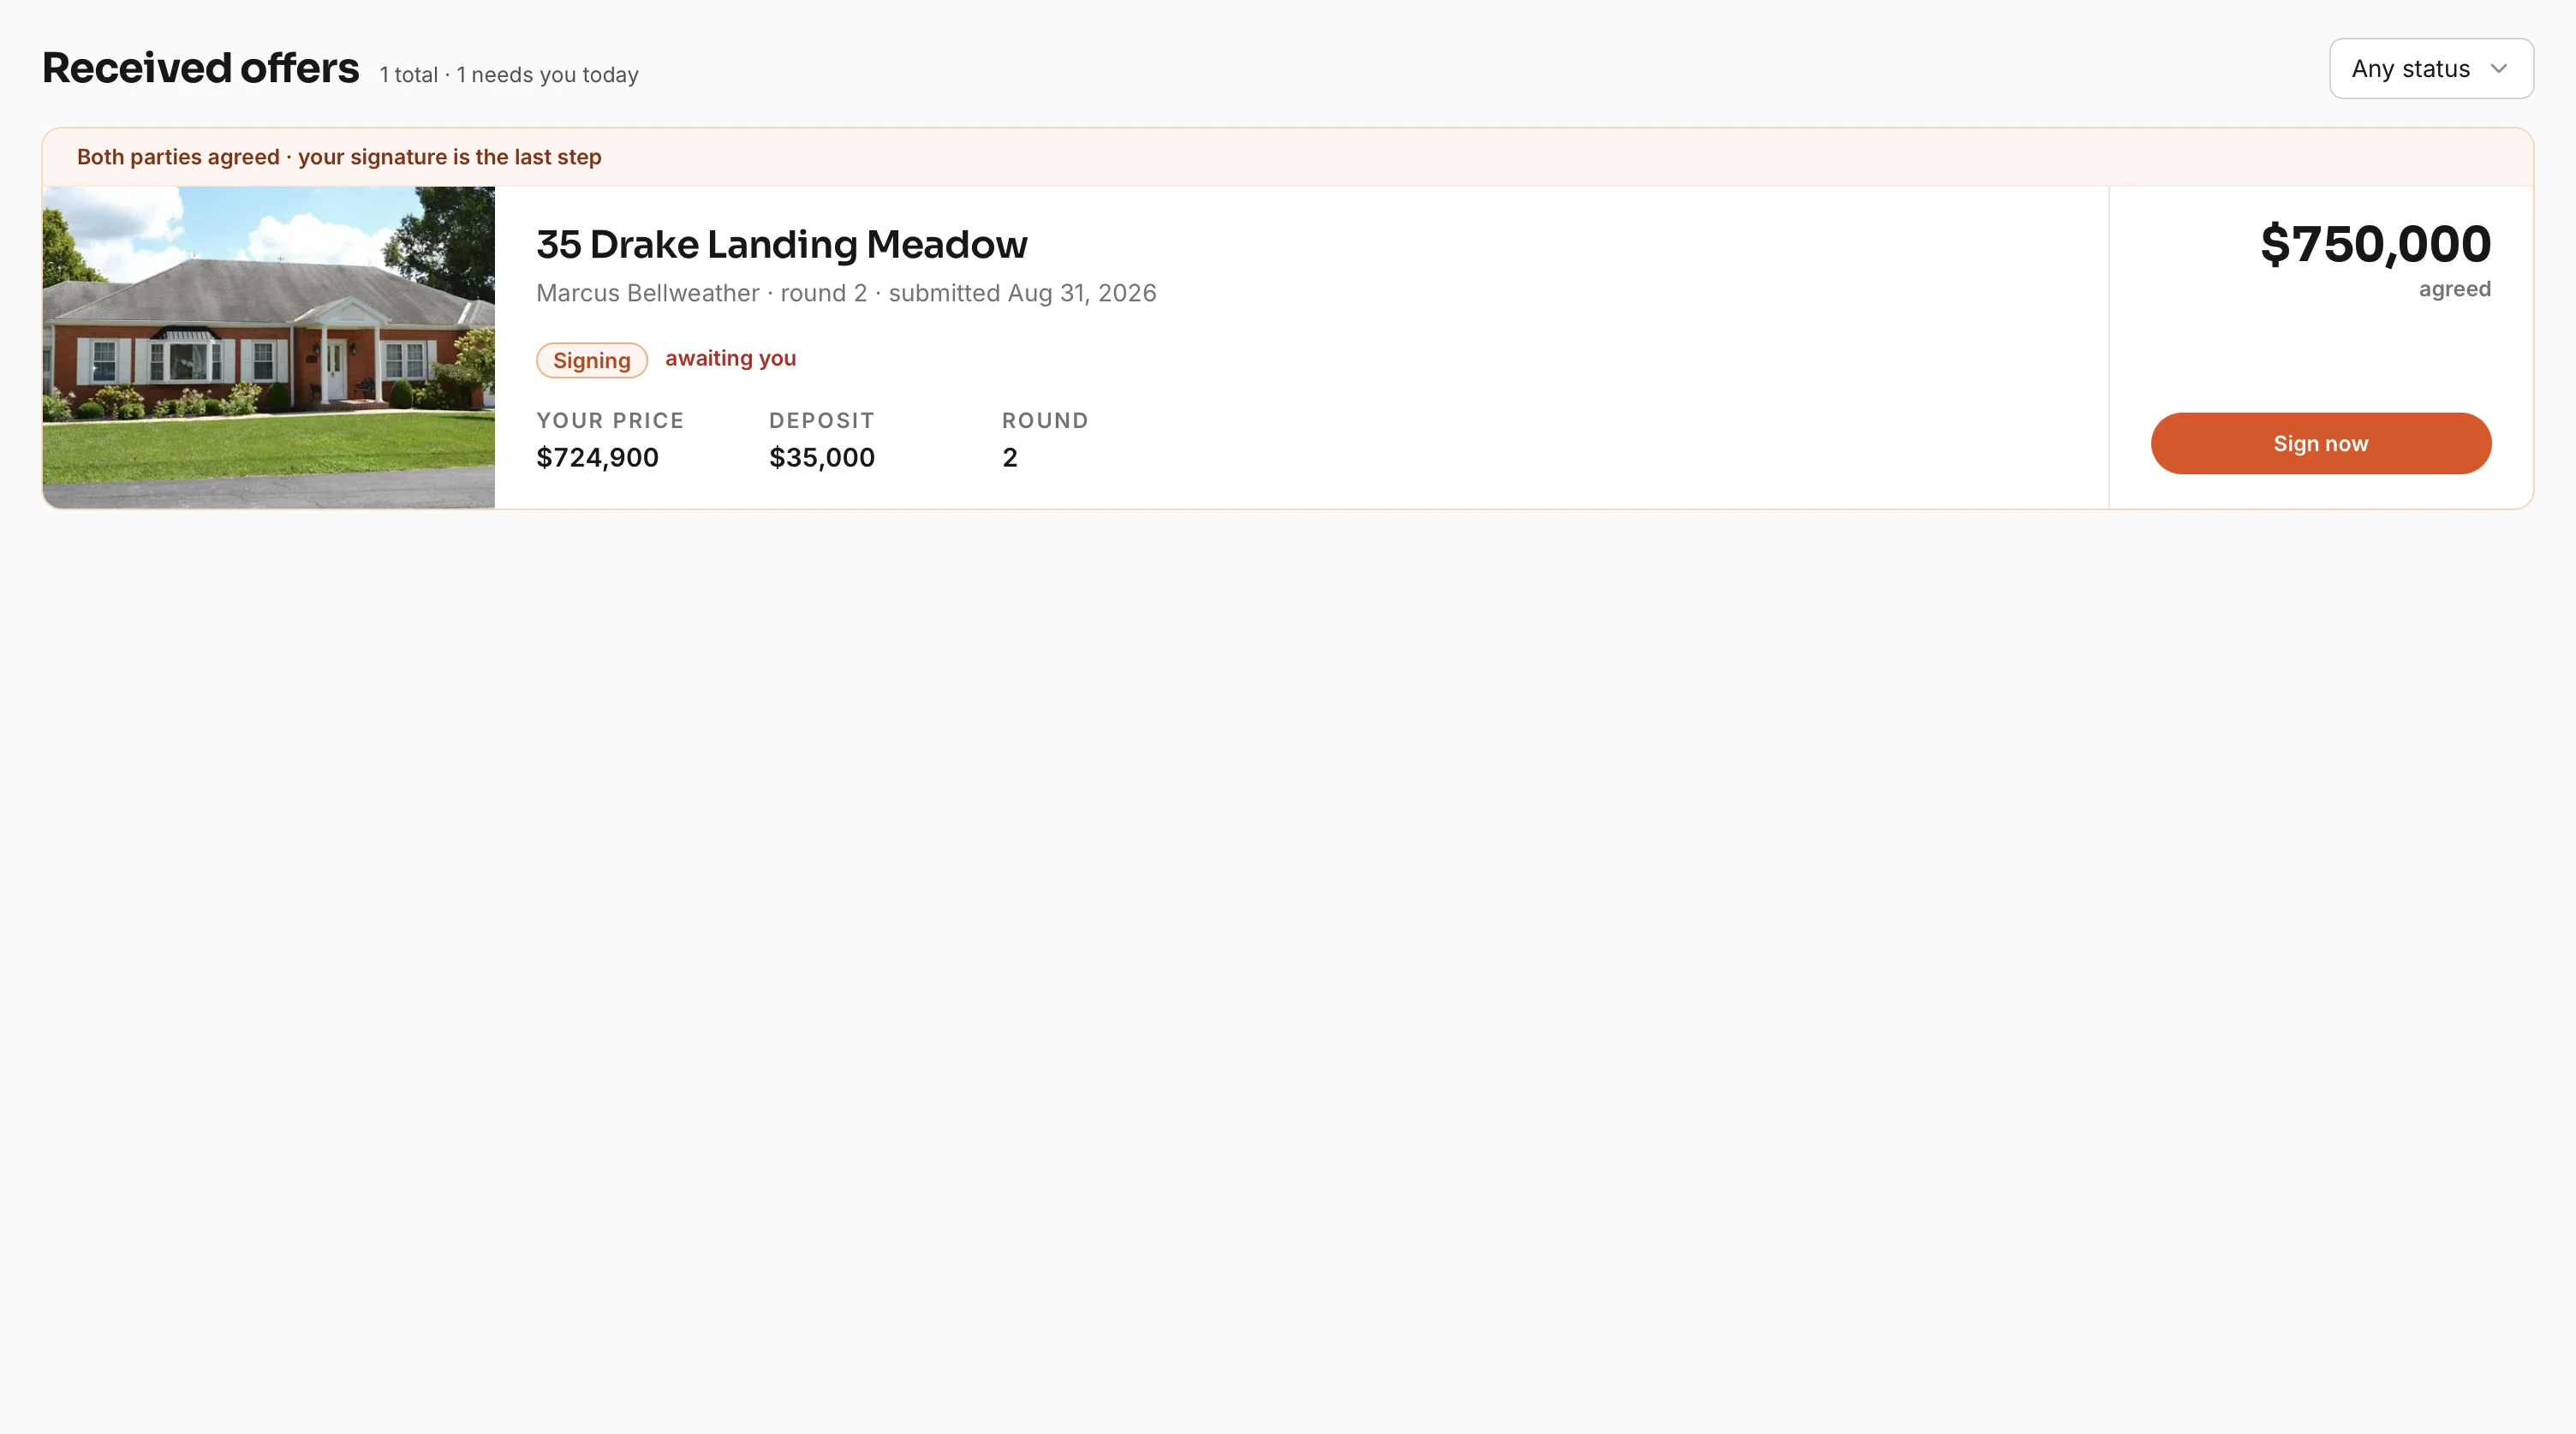The image size is (2576, 1434).
Task: Click the Your Price value $724,900
Action: coord(597,457)
